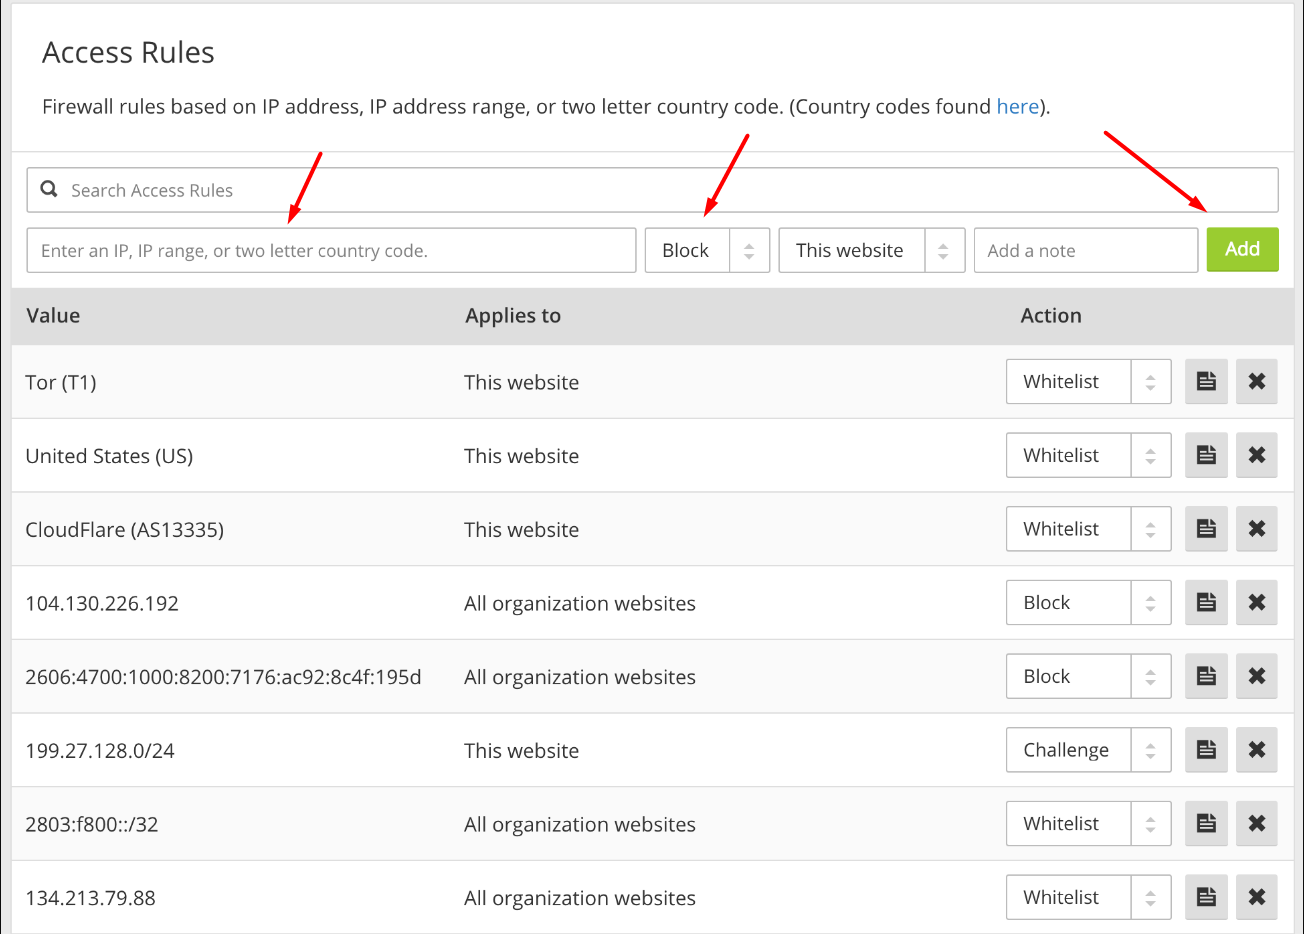Delete the 104.130.226.192 rule

tap(1257, 603)
